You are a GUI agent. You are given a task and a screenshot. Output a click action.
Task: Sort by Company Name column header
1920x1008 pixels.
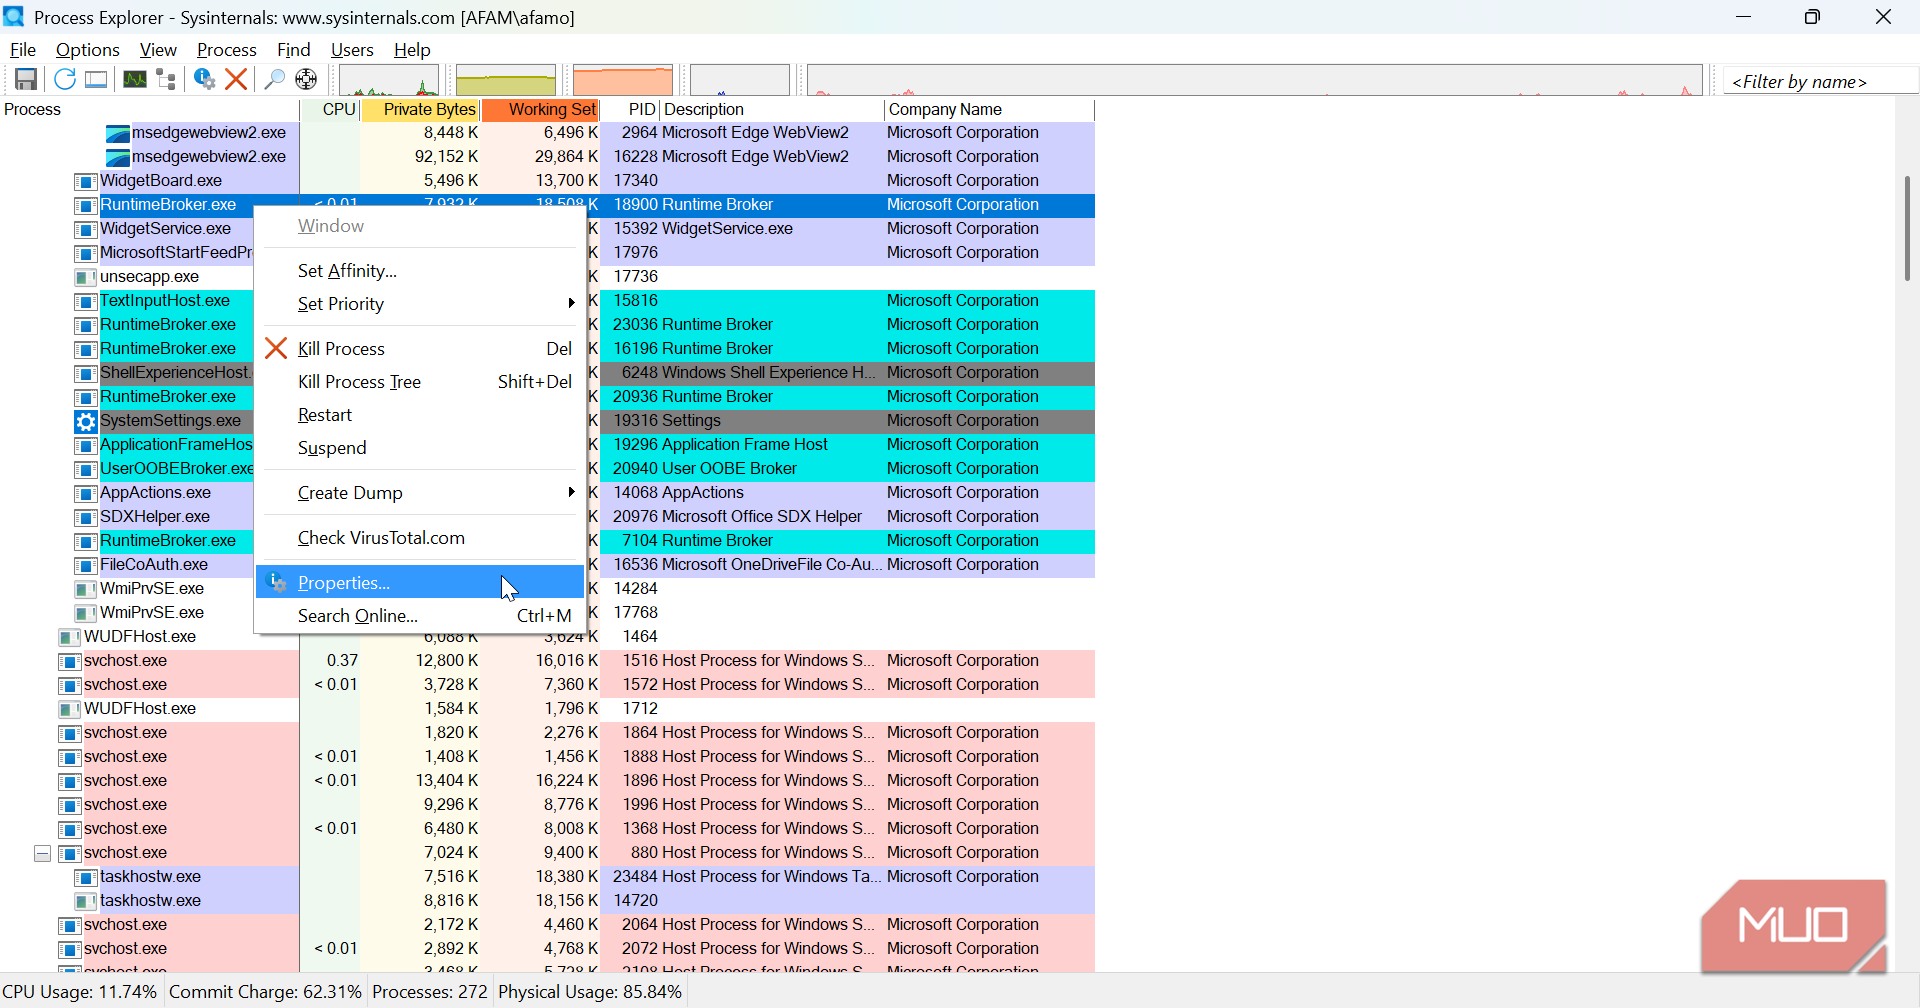coord(990,110)
